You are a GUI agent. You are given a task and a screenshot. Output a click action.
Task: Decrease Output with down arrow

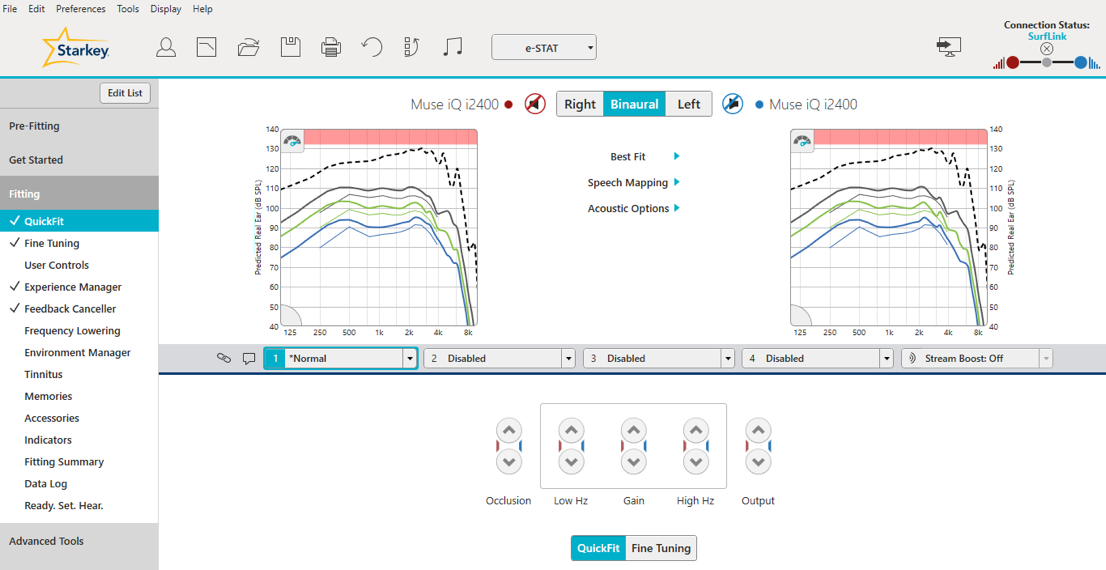pos(758,462)
